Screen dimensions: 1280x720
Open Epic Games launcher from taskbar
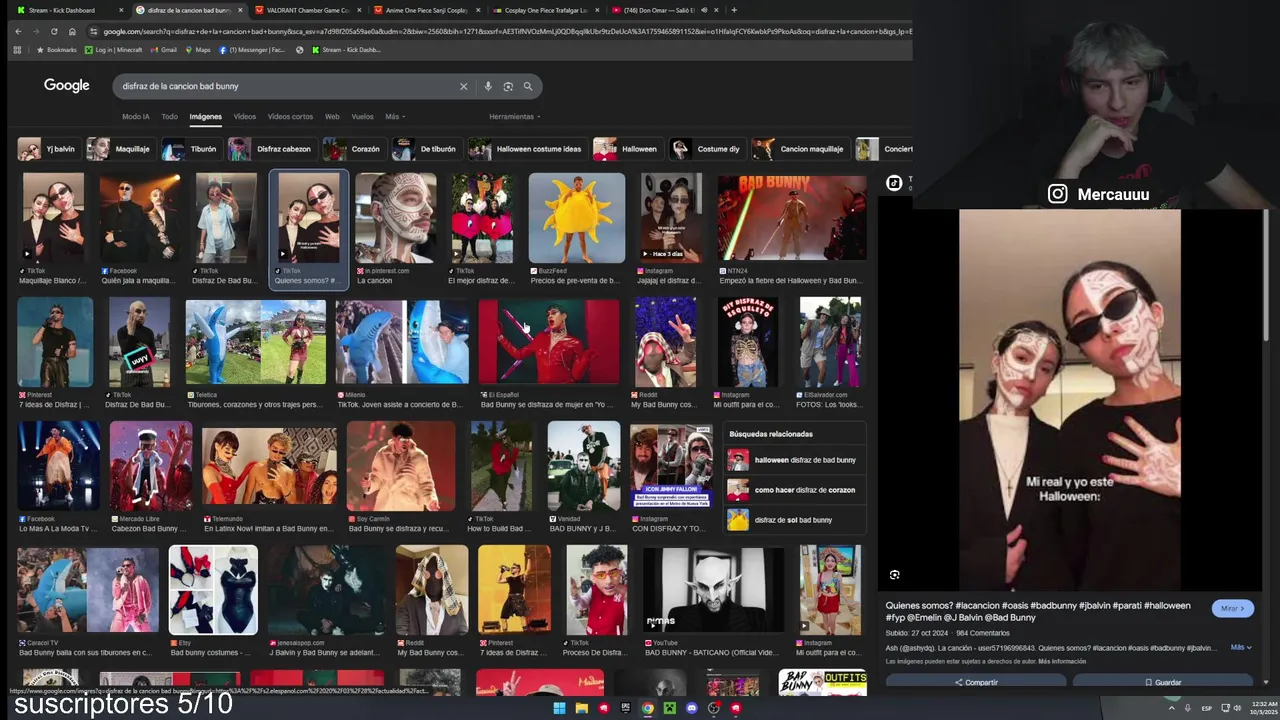(625, 708)
